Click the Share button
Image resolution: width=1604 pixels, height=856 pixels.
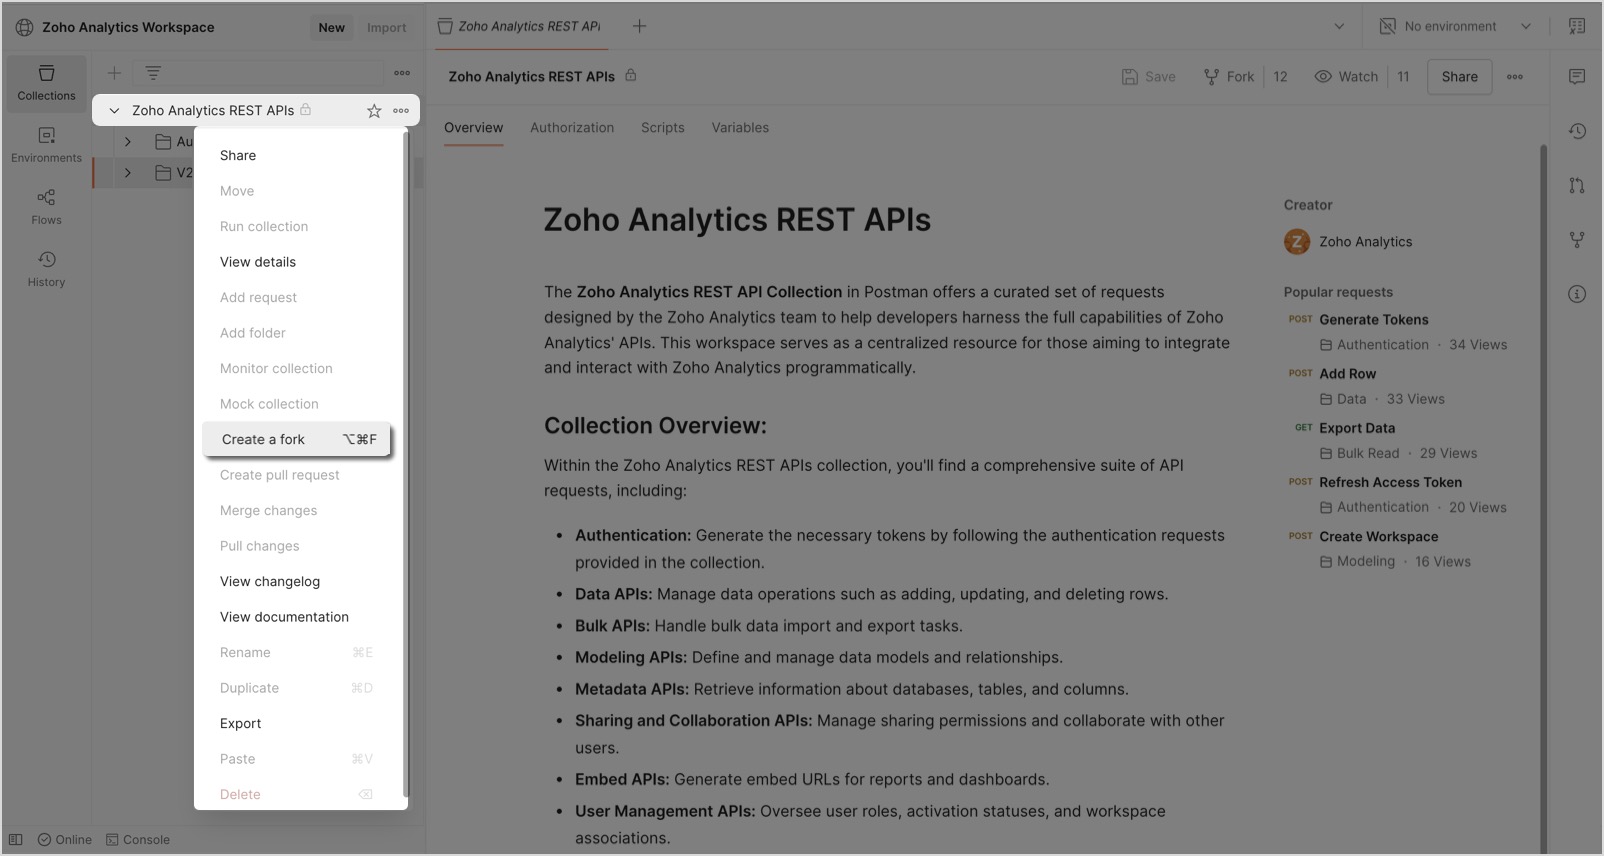[1459, 77]
